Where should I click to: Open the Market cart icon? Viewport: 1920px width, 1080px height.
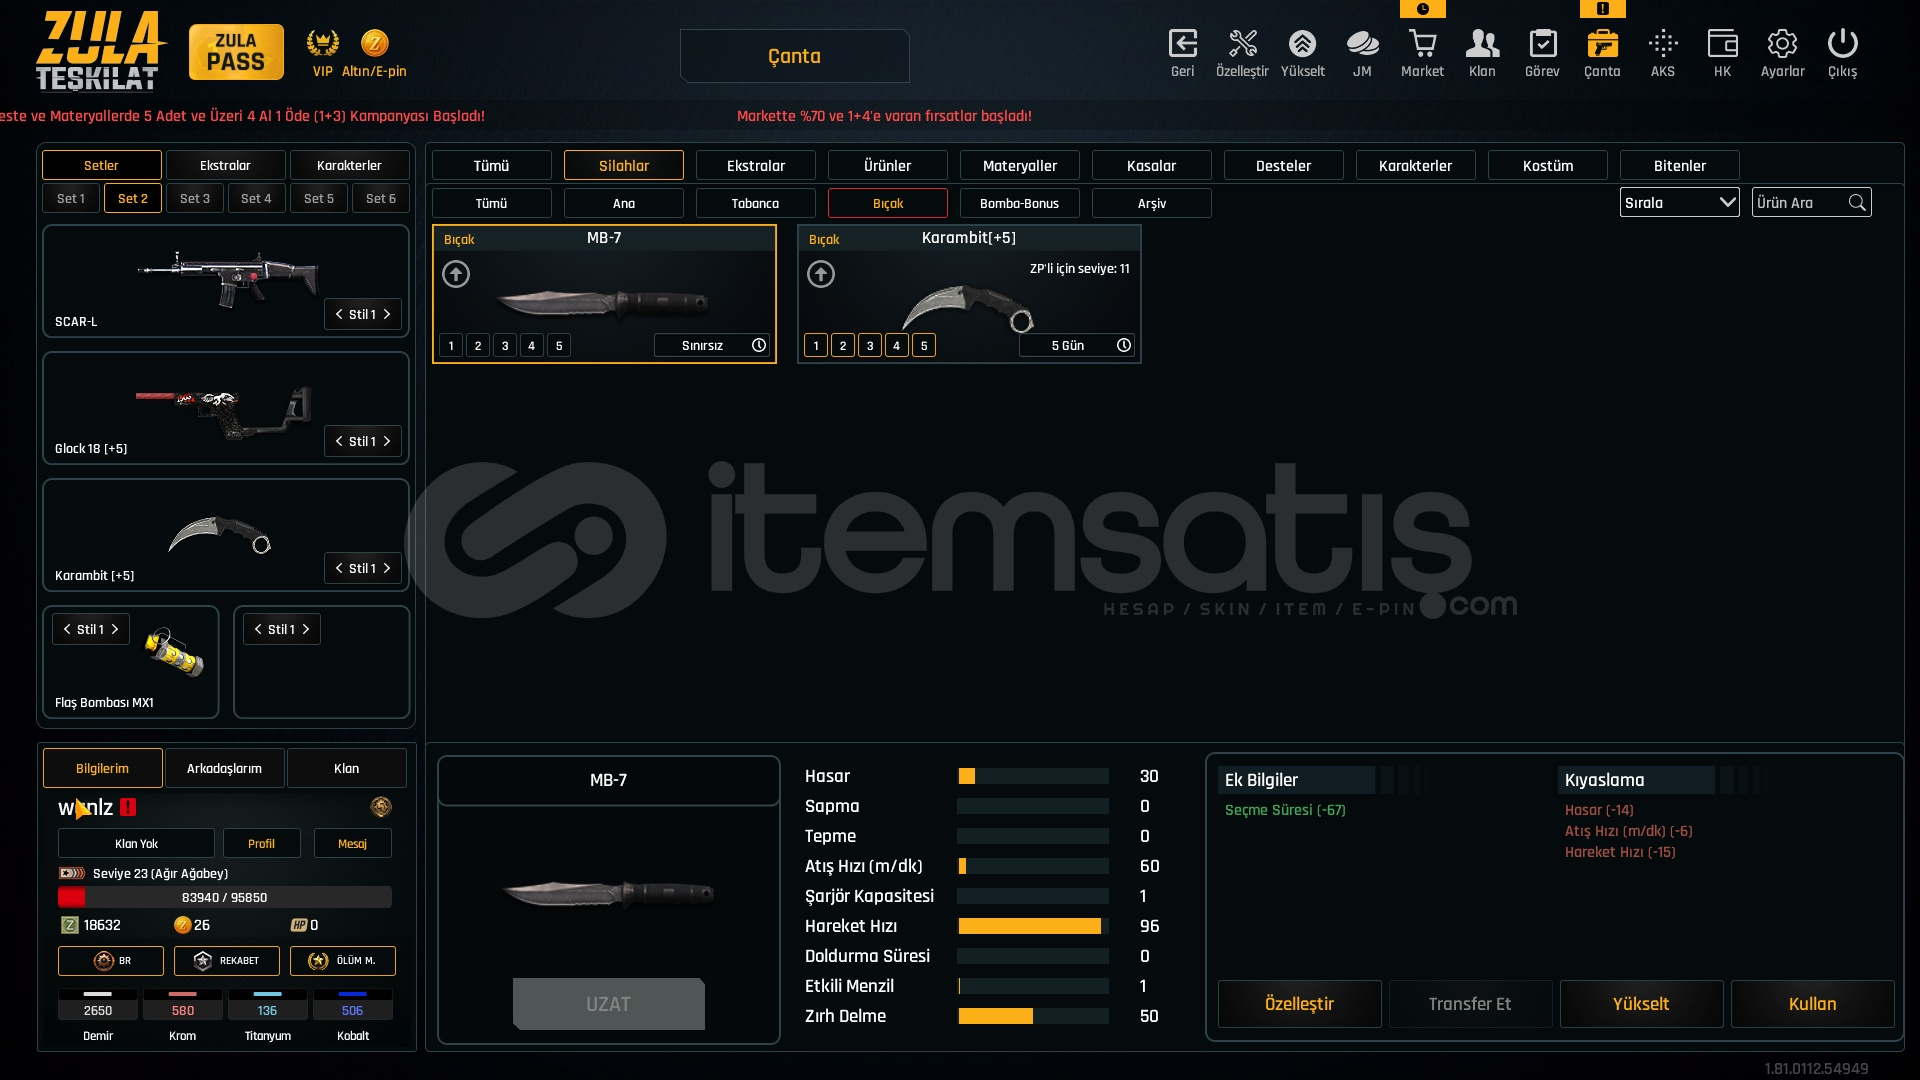[1422, 44]
